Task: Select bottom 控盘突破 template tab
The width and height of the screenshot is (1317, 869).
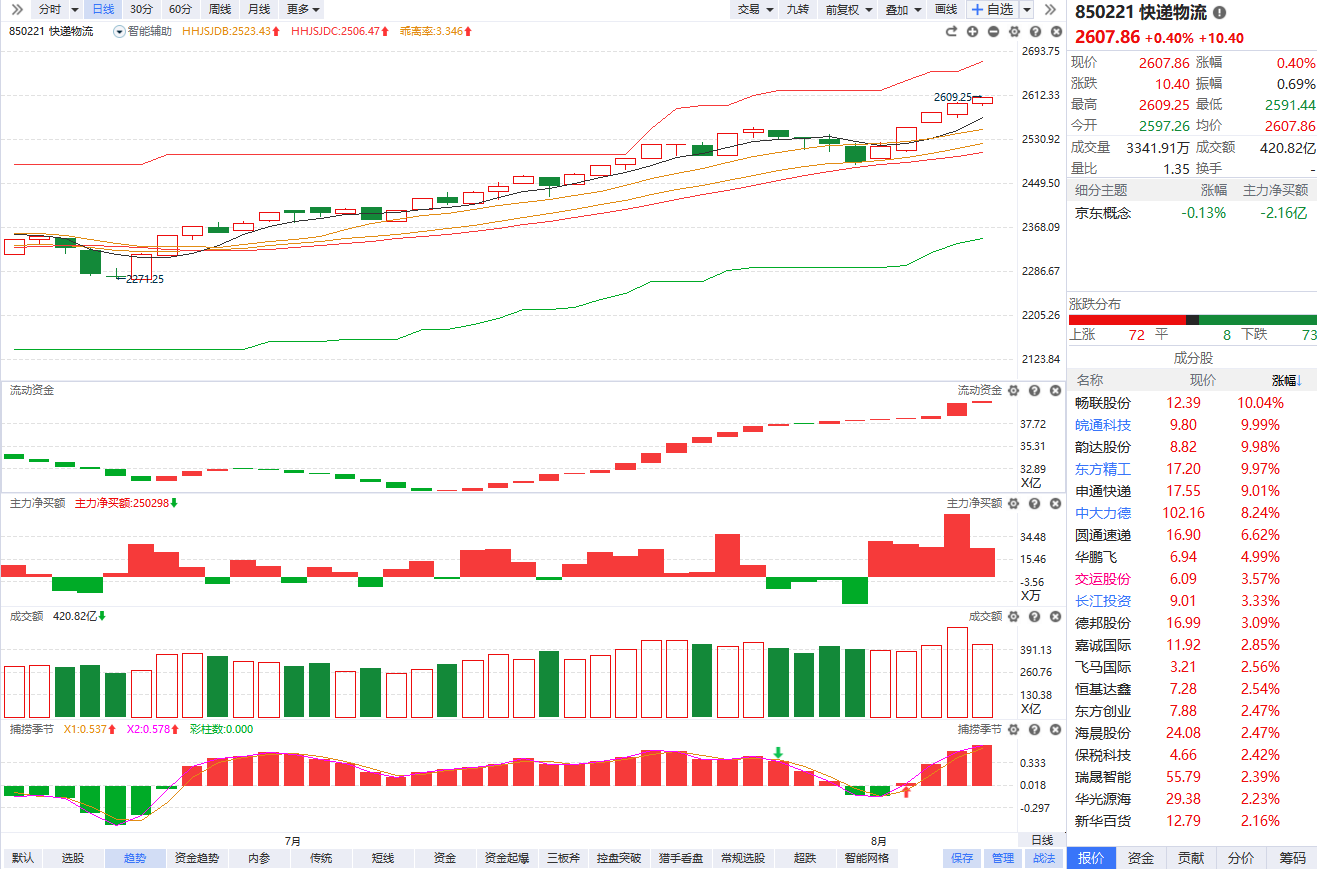Action: [x=618, y=858]
